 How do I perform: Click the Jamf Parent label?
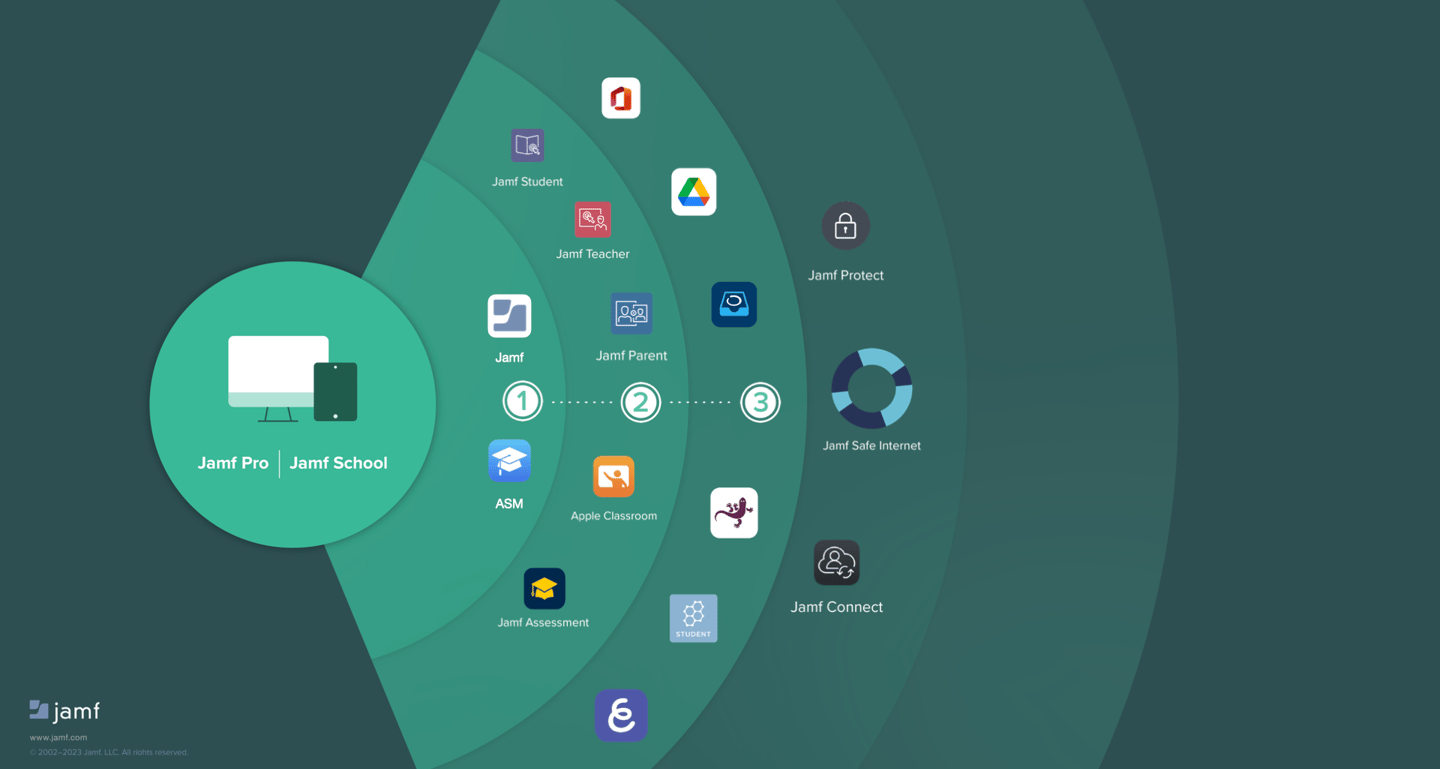[x=631, y=355]
